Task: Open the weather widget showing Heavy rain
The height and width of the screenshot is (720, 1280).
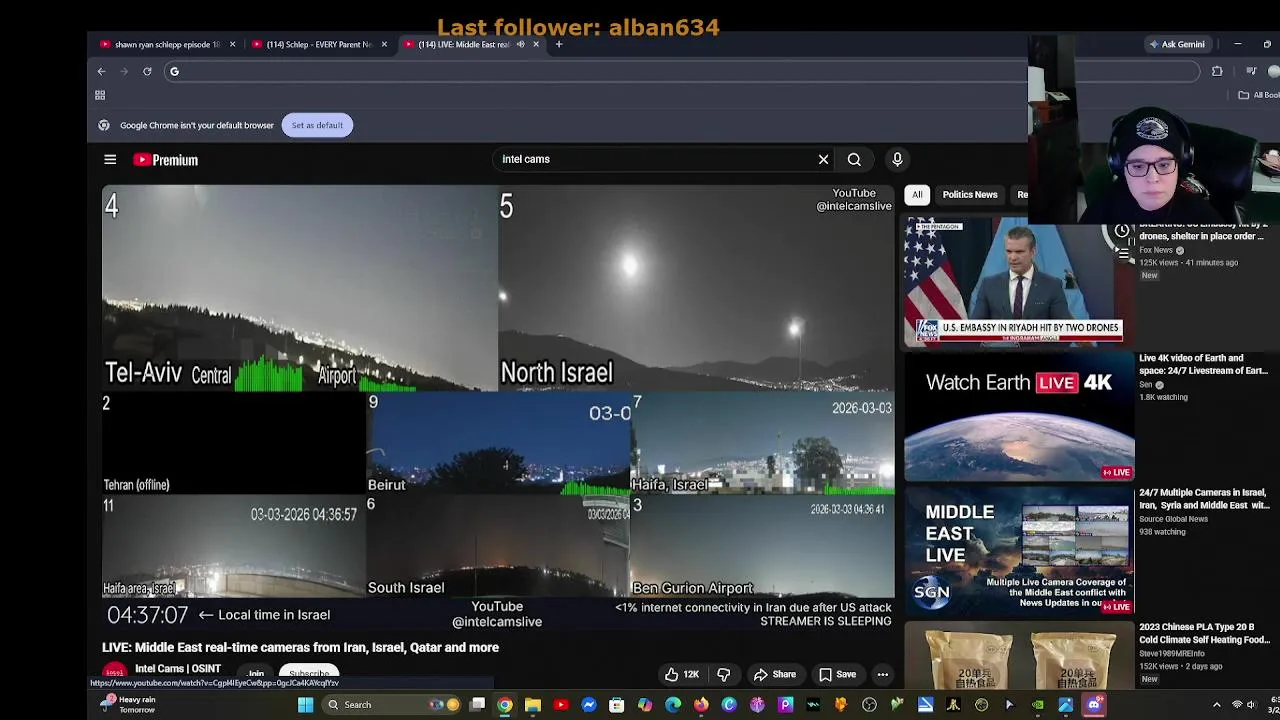Action: point(128,705)
